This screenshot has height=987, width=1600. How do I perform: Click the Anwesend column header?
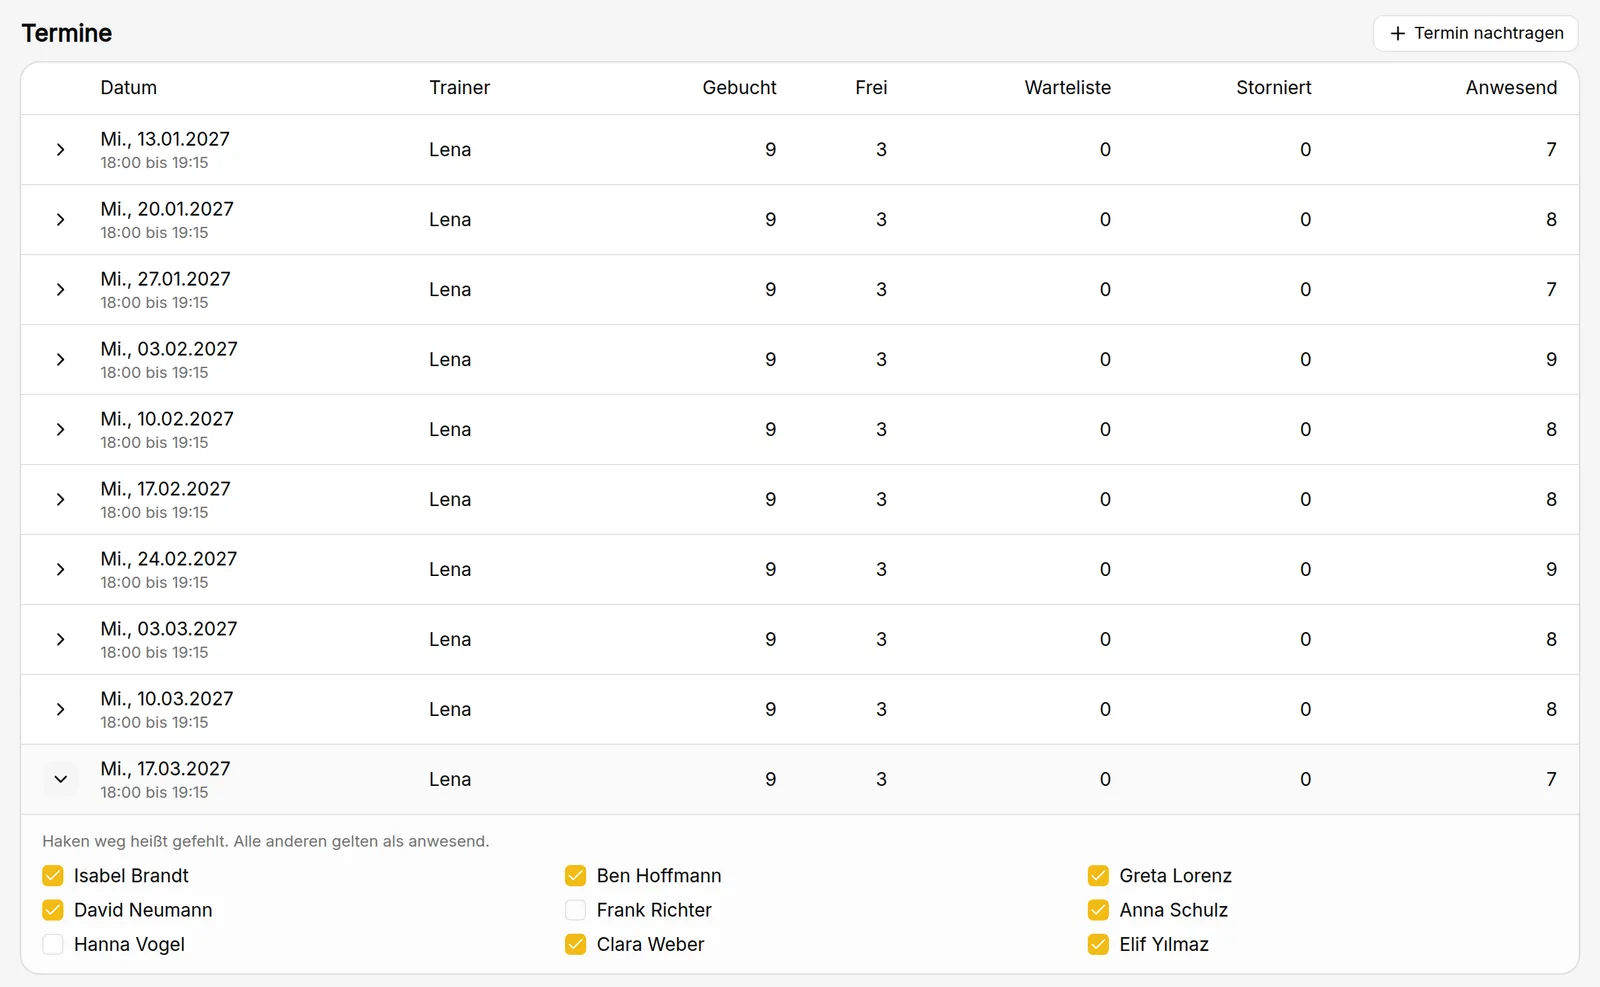[1511, 88]
